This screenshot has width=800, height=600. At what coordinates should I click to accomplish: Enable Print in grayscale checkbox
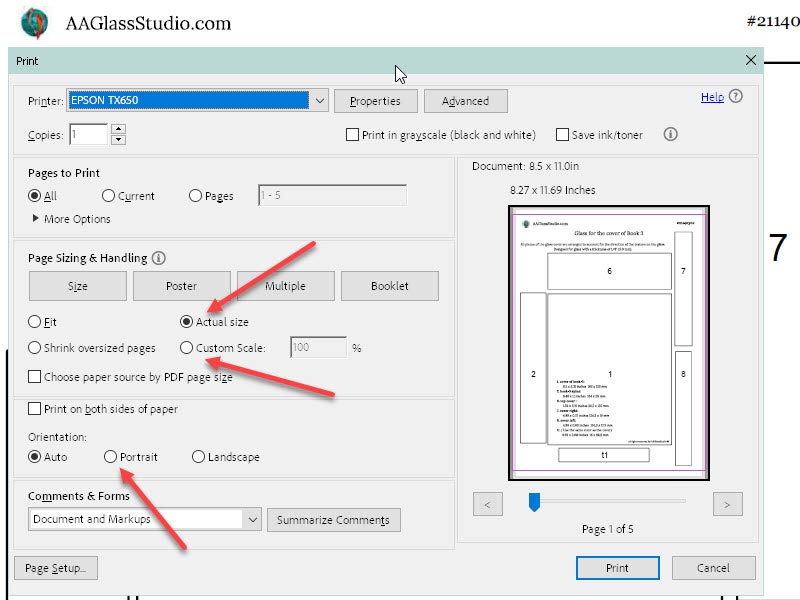tap(352, 135)
